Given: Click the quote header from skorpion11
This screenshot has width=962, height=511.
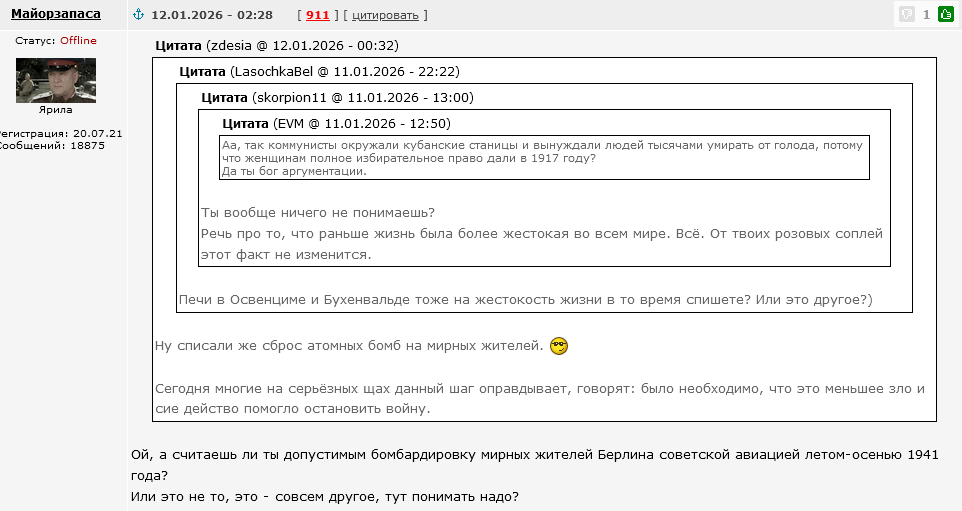Looking at the screenshot, I should point(337,97).
